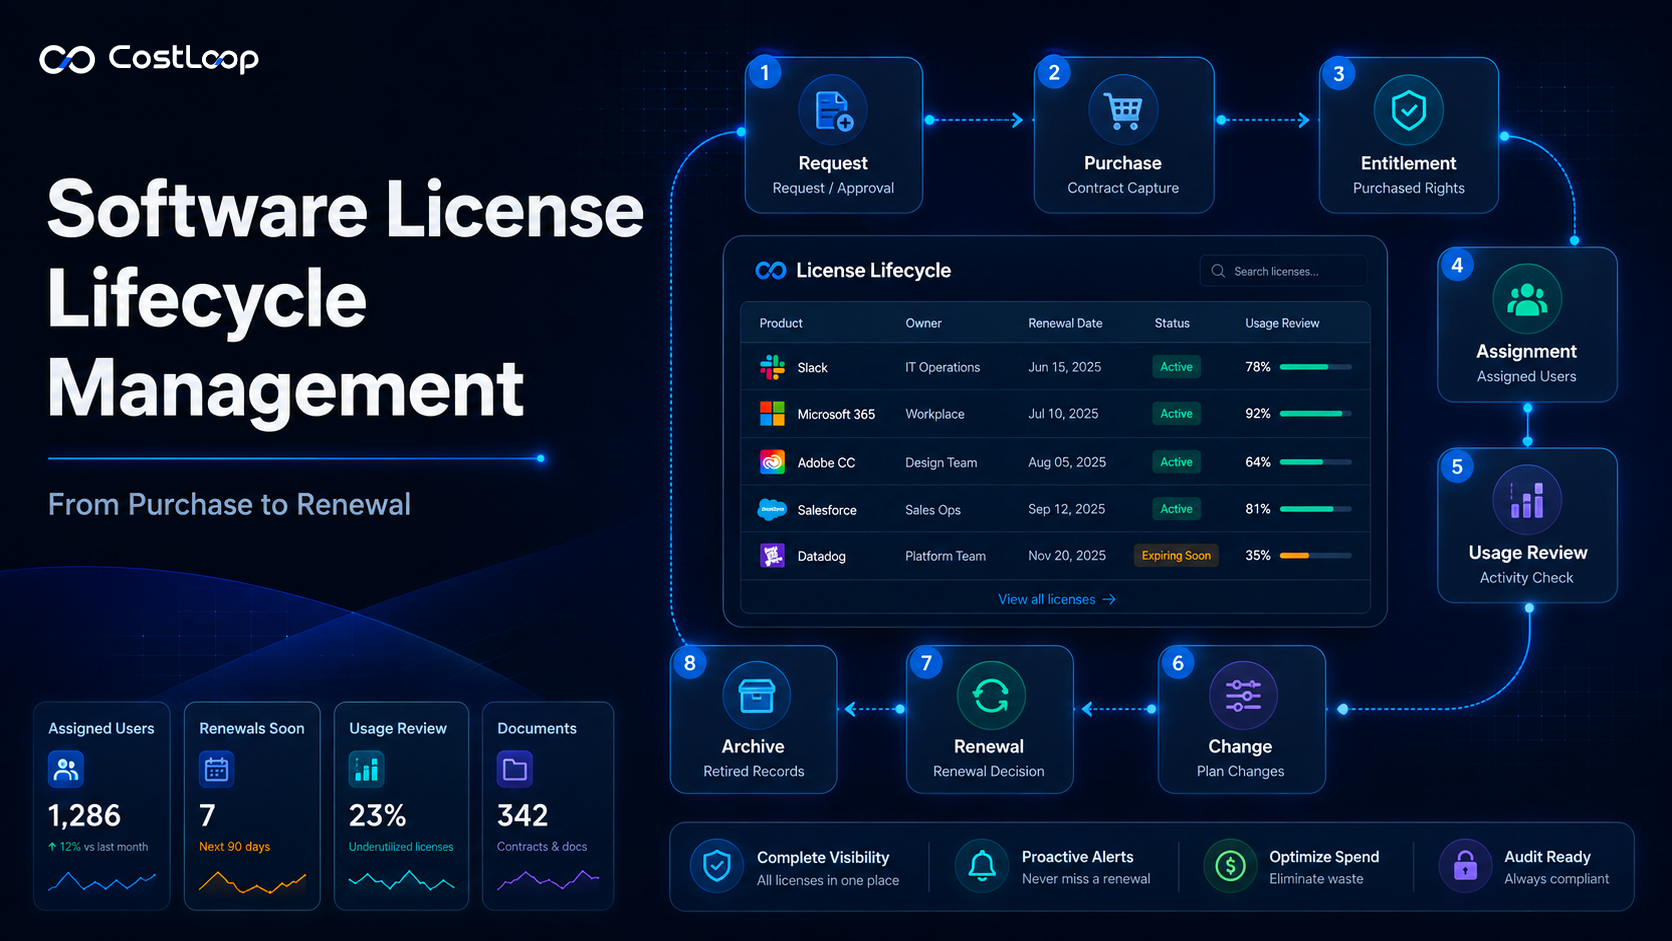This screenshot has height=941, width=1672.
Task: Click the Workplace owner cell
Action: point(934,414)
